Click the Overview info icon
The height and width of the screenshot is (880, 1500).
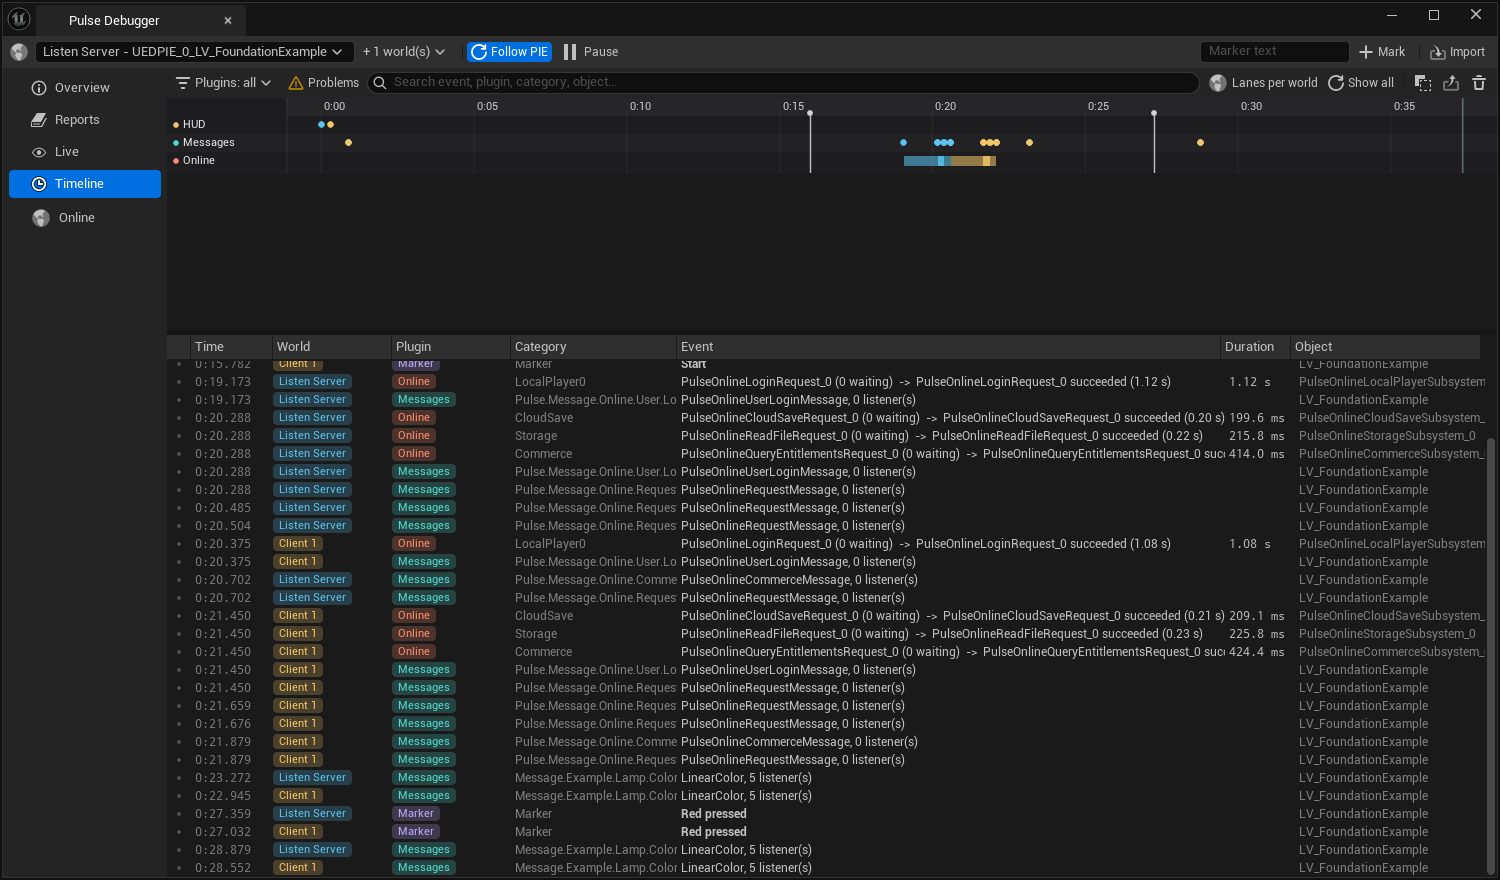(x=39, y=88)
